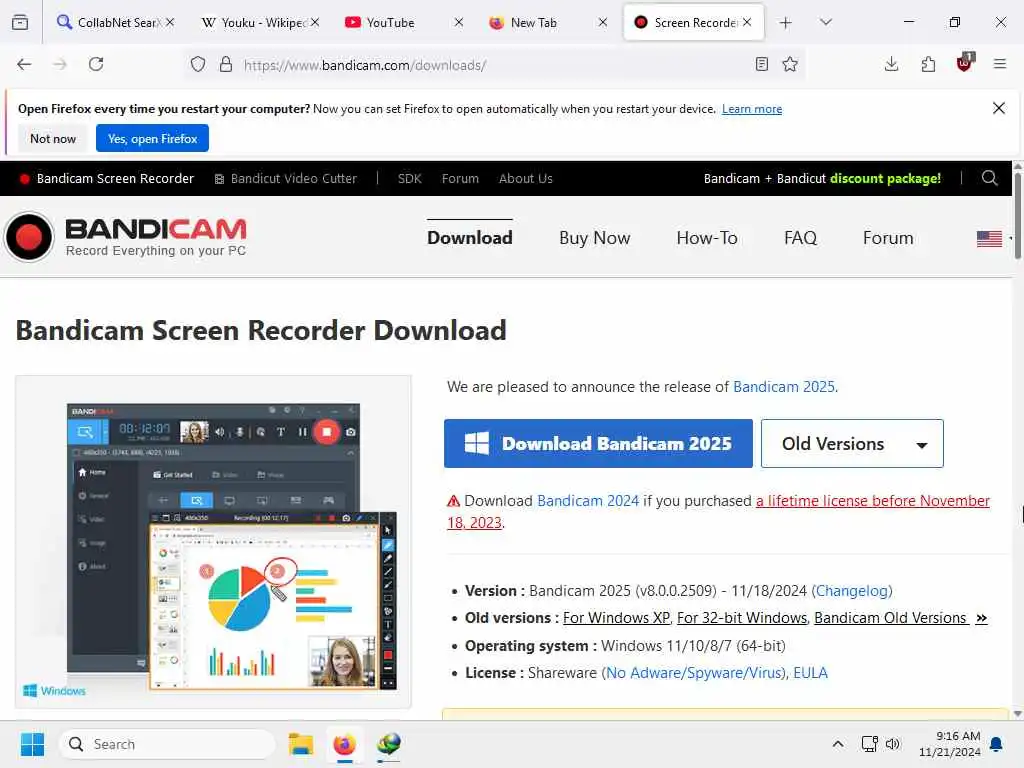Click the site security padlock icon
This screenshot has height=768, width=1024.
click(x=226, y=64)
